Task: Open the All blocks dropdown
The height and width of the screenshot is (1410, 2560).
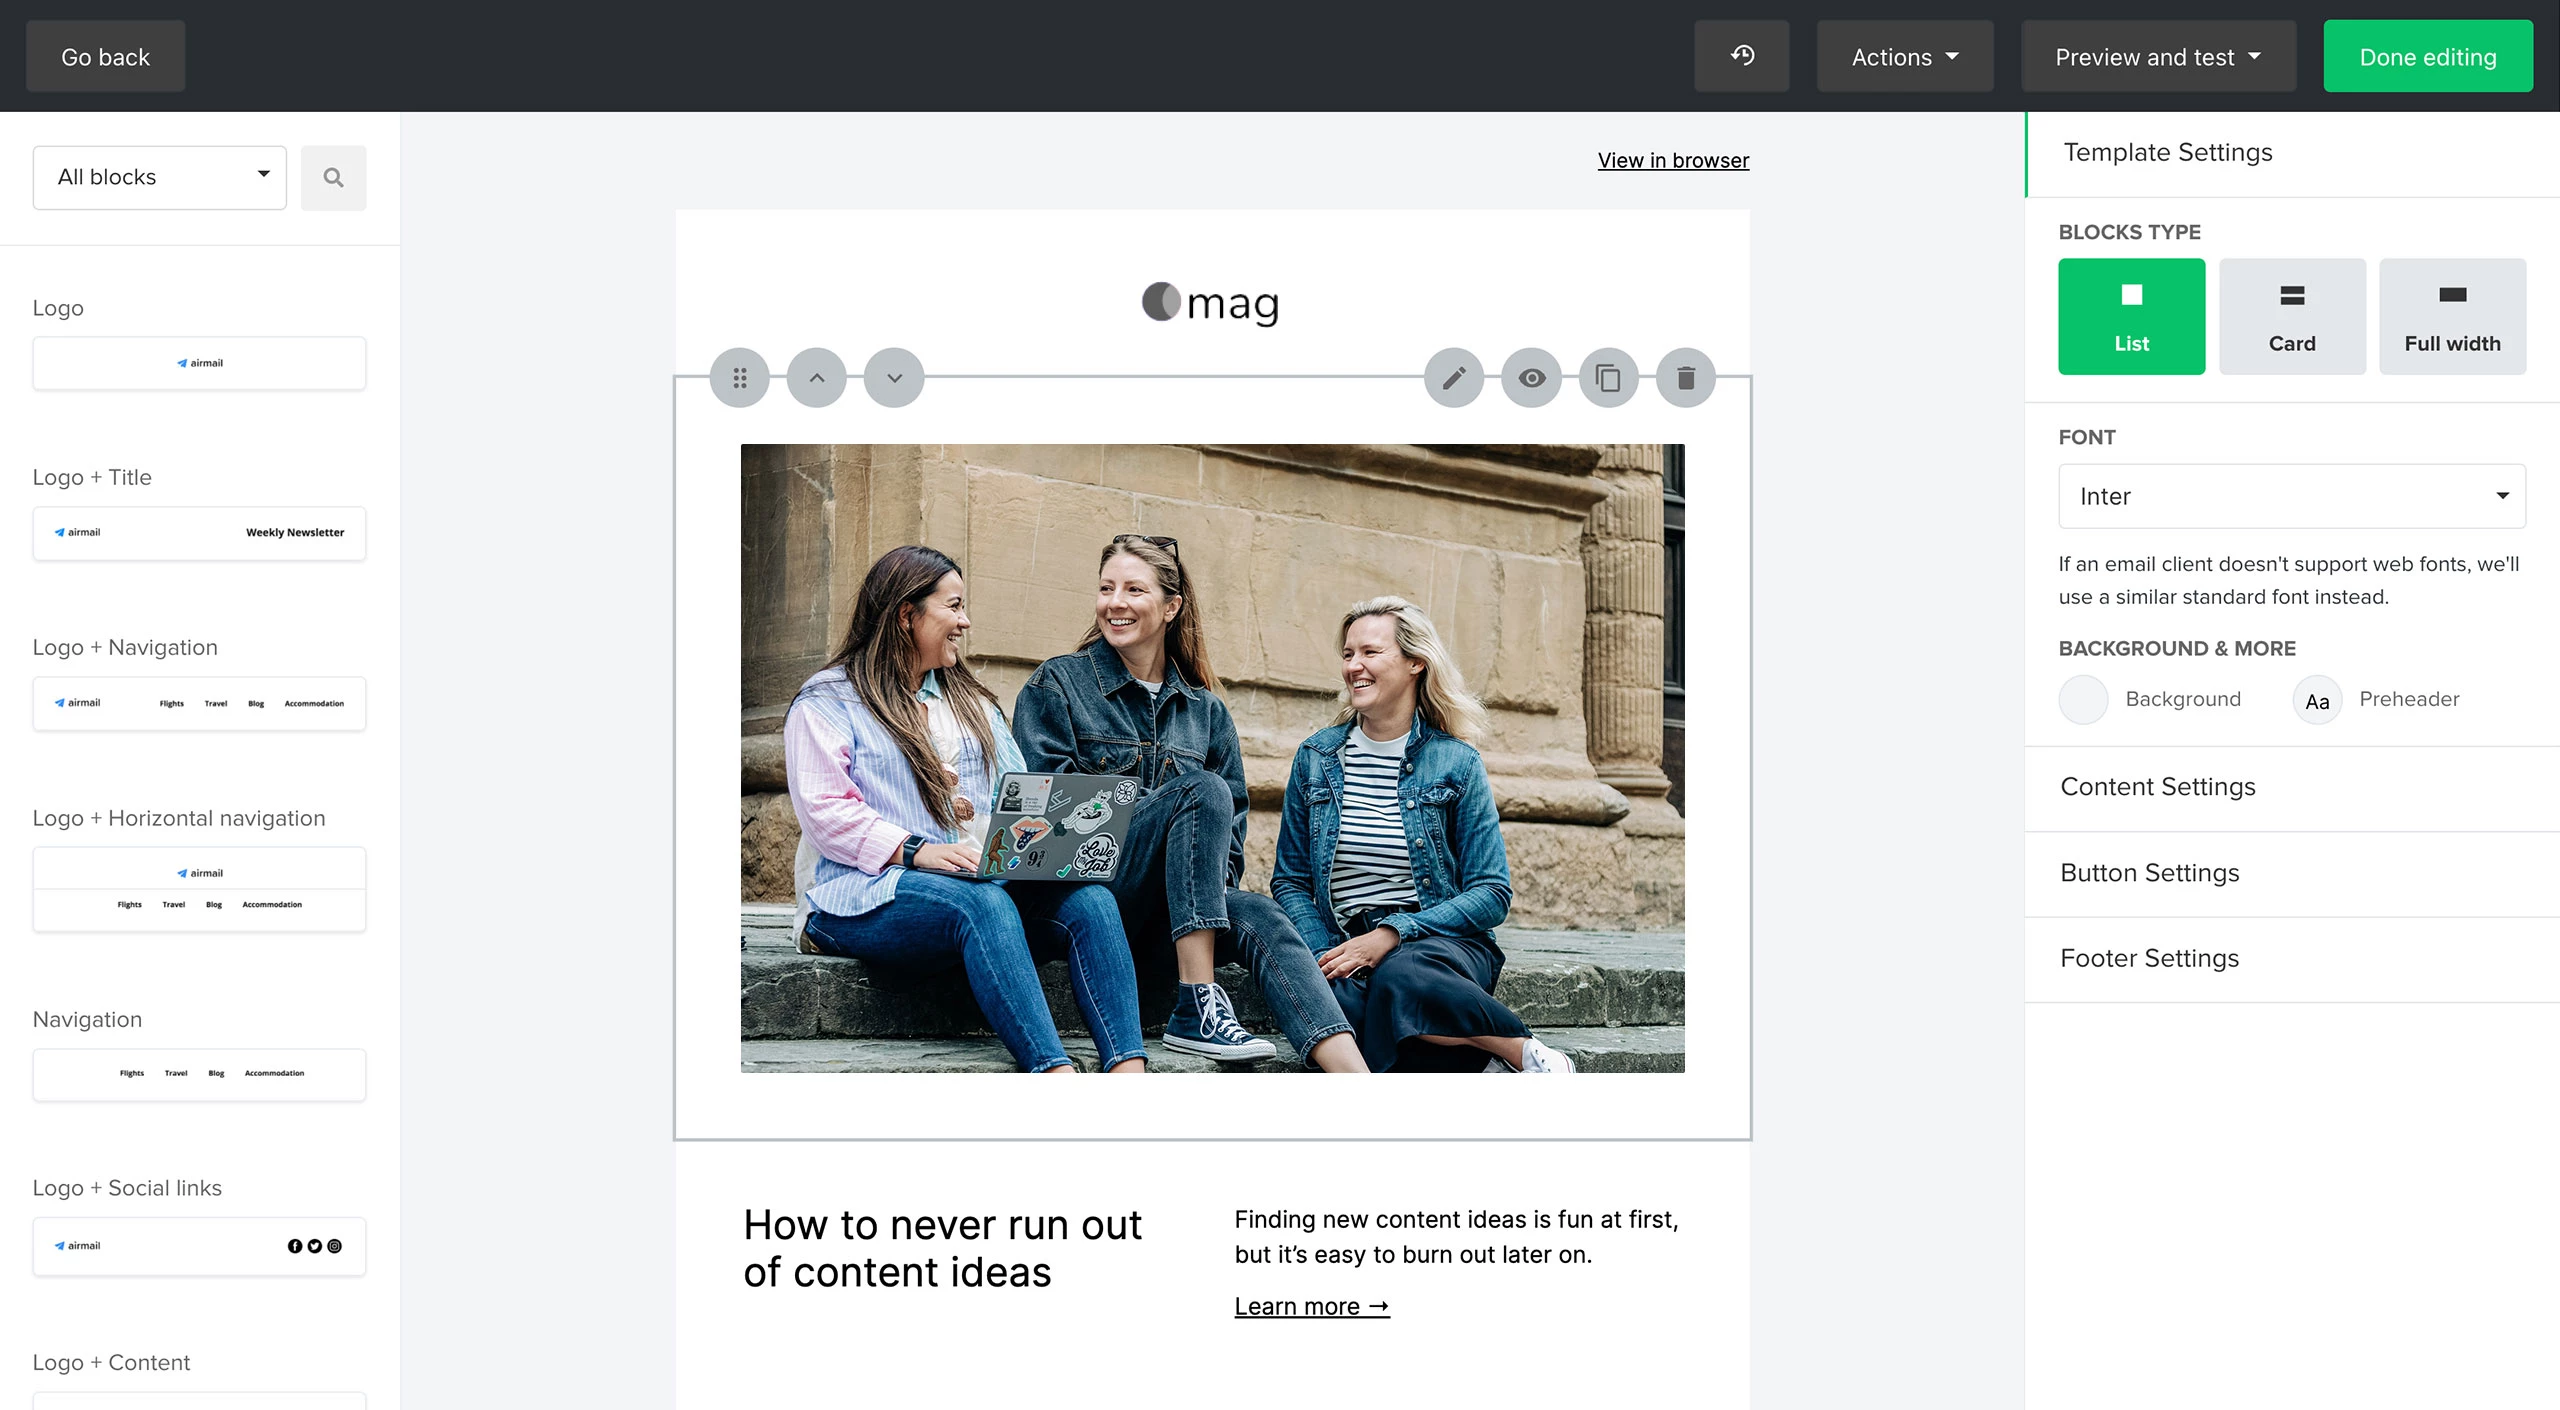Action: pos(159,177)
